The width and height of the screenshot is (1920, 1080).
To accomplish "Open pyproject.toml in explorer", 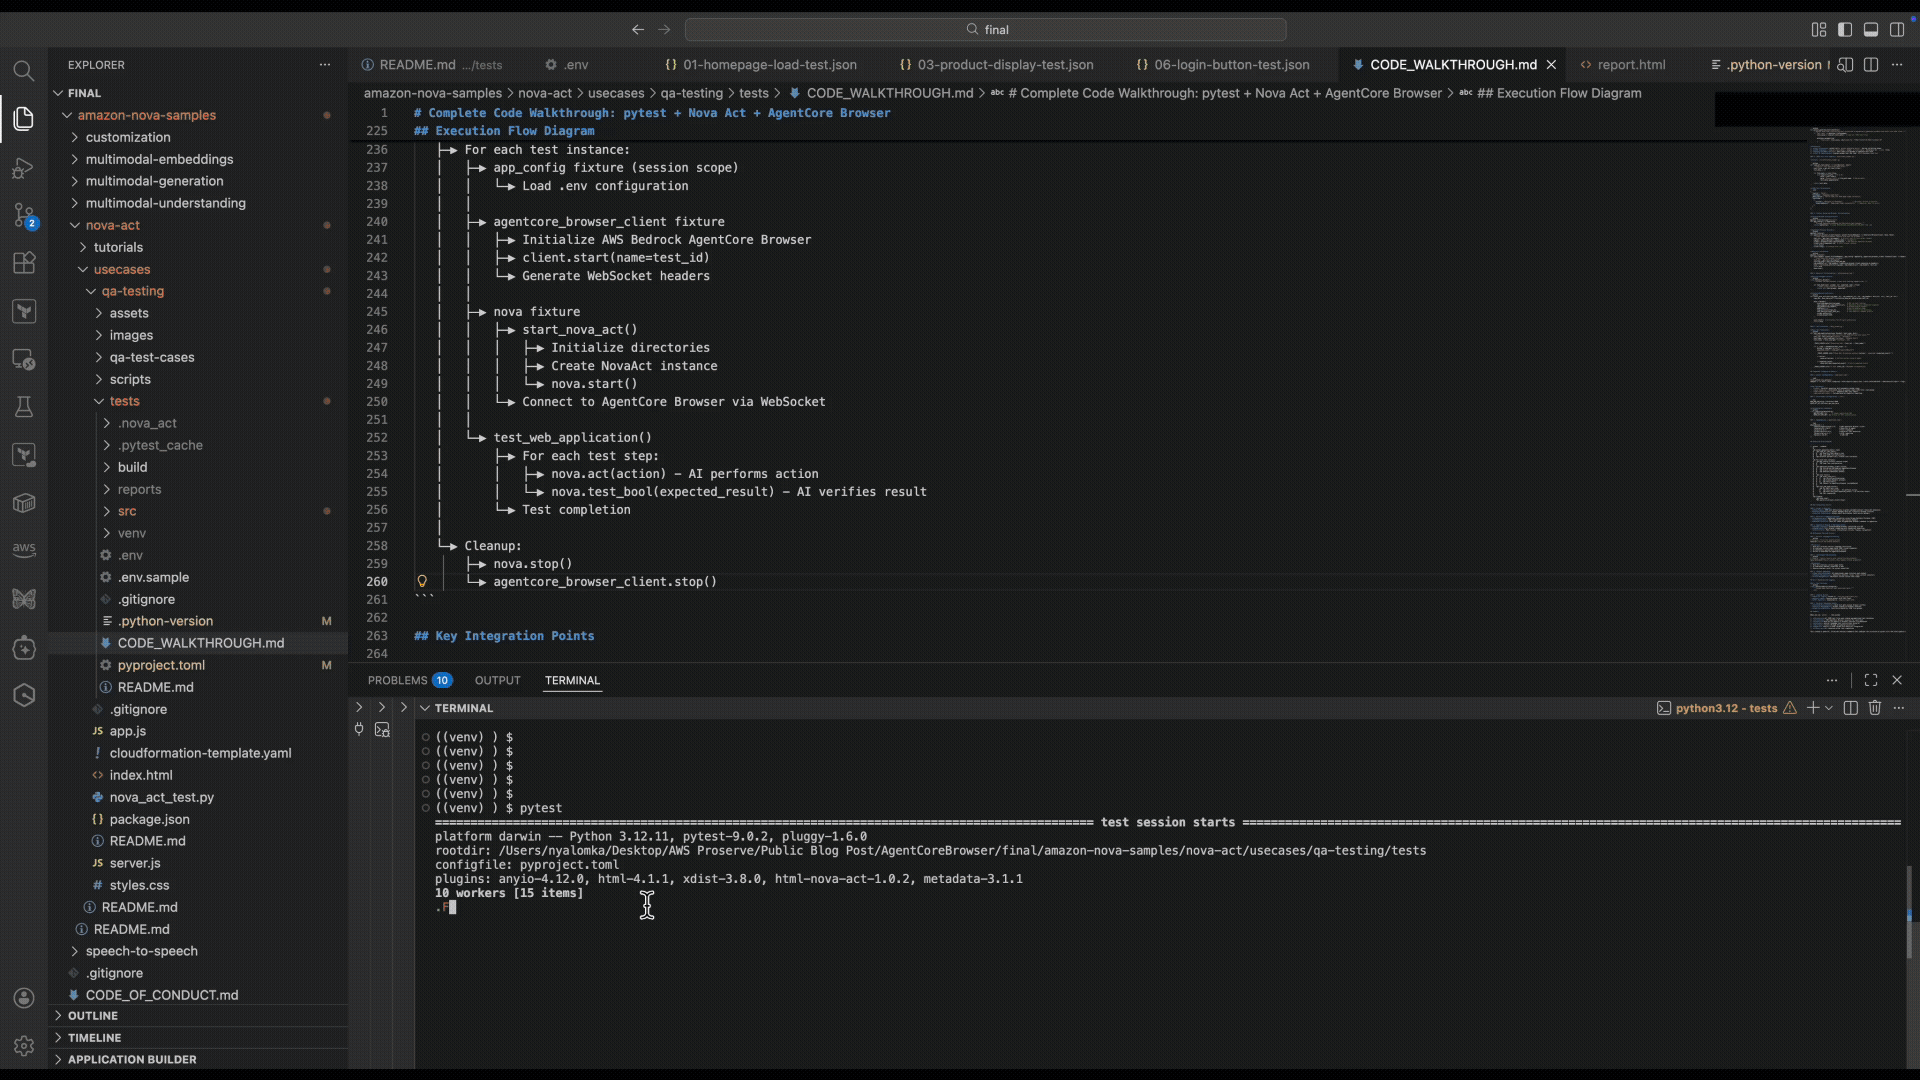I will [x=161, y=665].
